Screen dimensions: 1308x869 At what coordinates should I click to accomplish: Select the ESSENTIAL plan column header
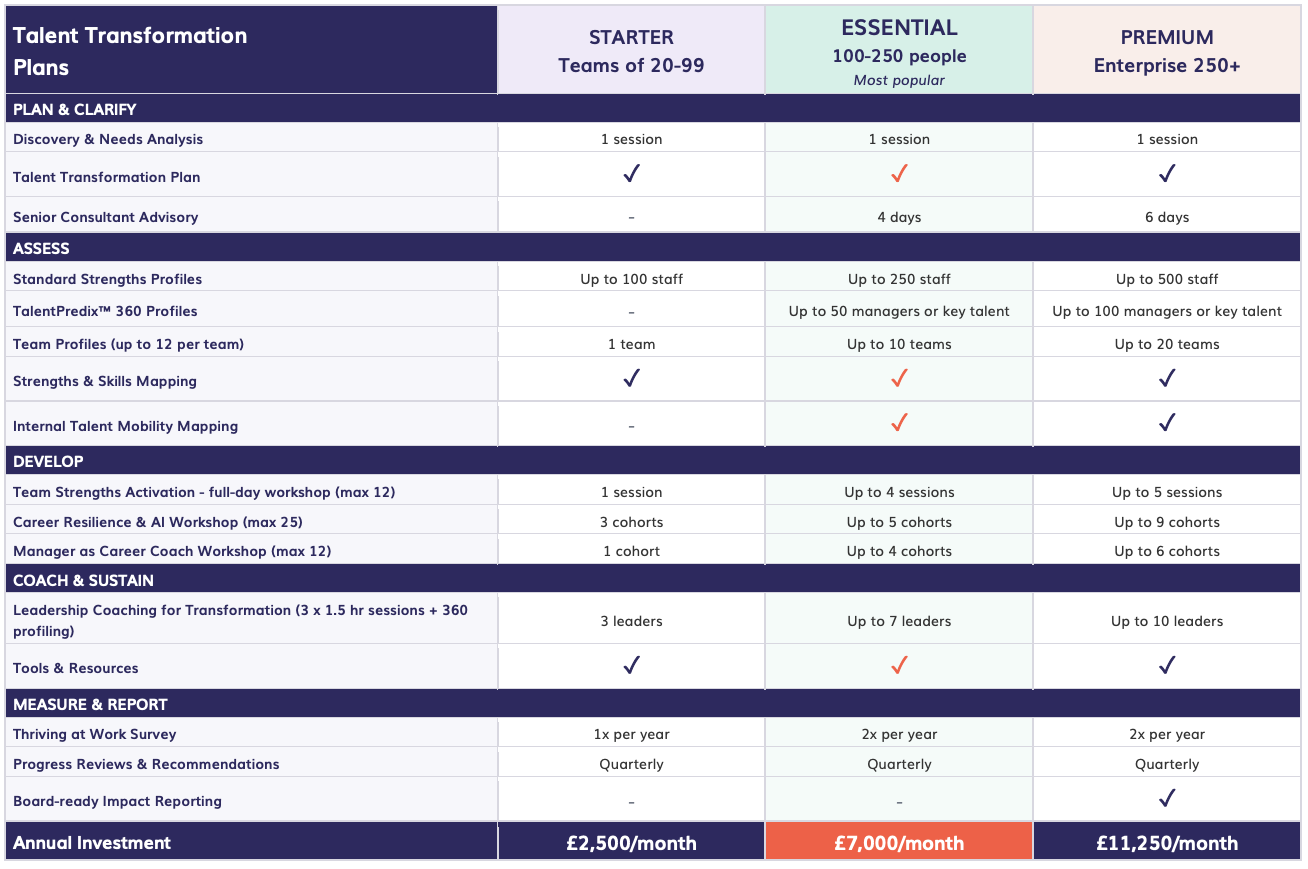pyautogui.click(x=899, y=51)
